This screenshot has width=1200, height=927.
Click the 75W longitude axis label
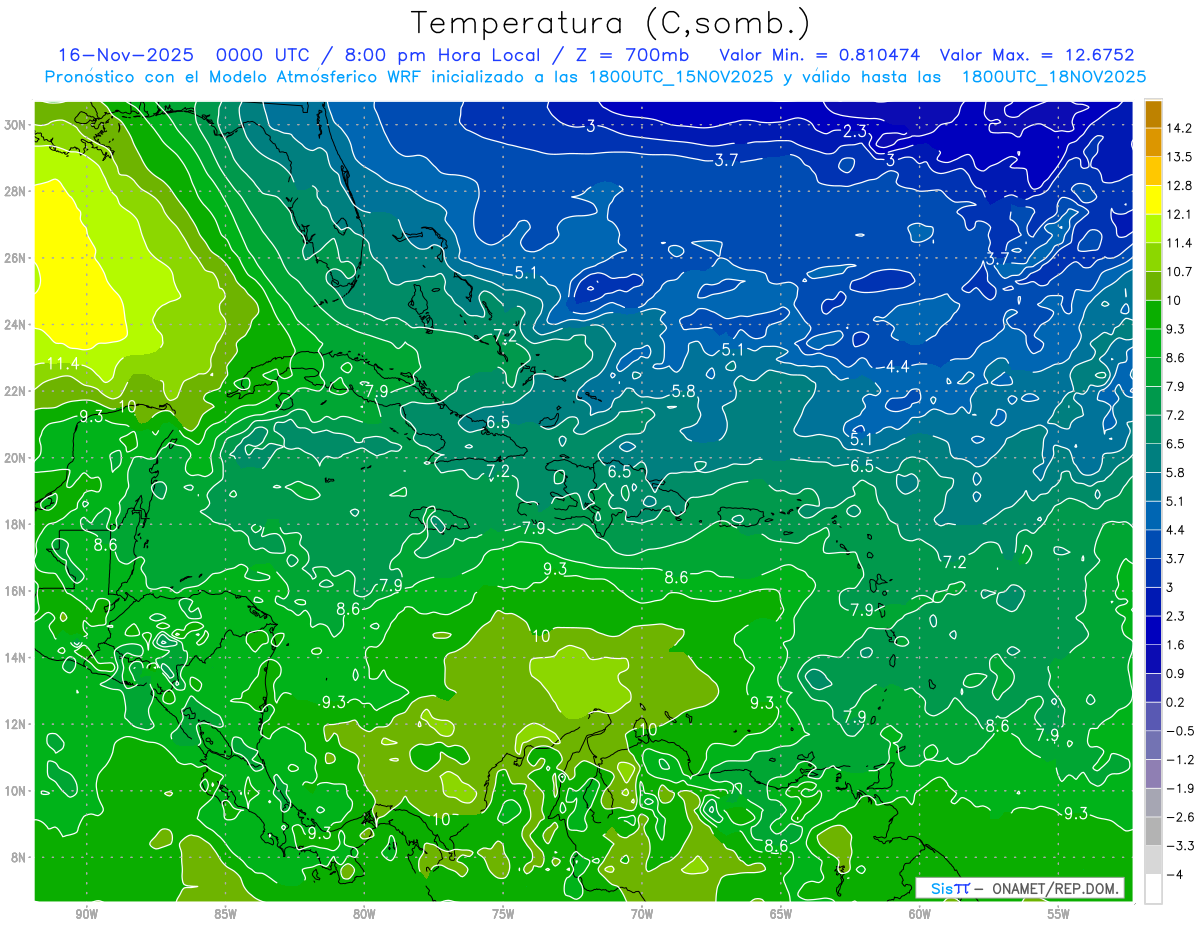503,913
